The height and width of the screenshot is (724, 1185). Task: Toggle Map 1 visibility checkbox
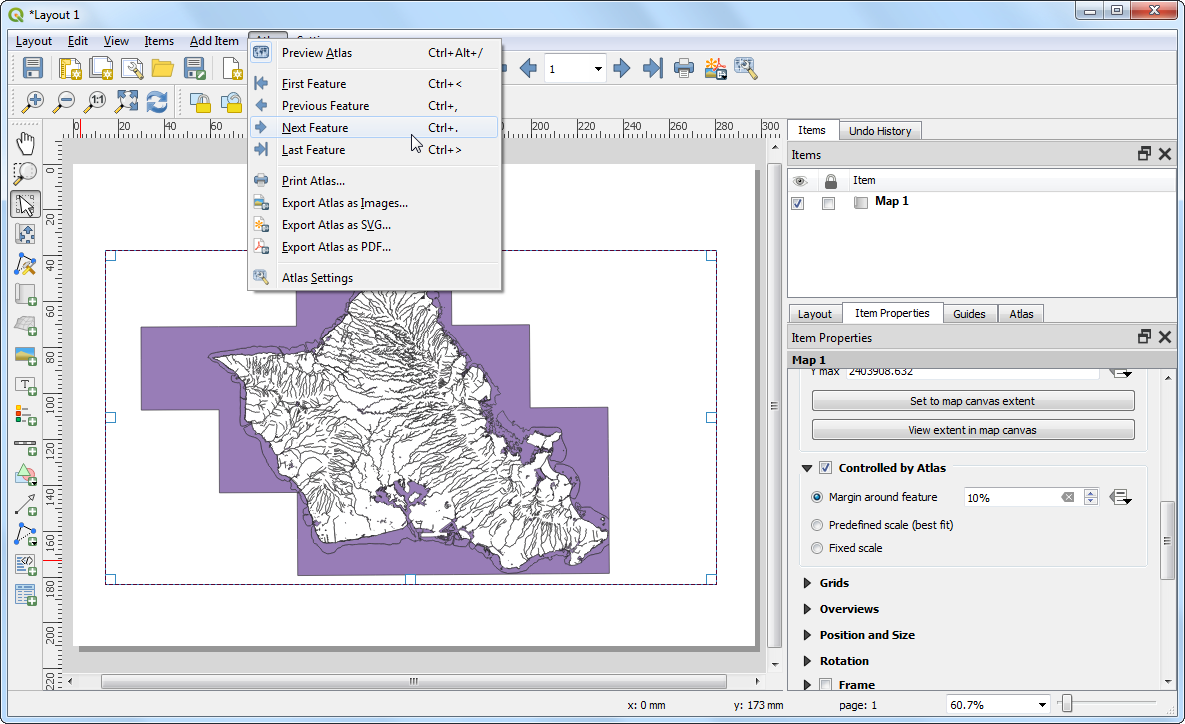797,203
